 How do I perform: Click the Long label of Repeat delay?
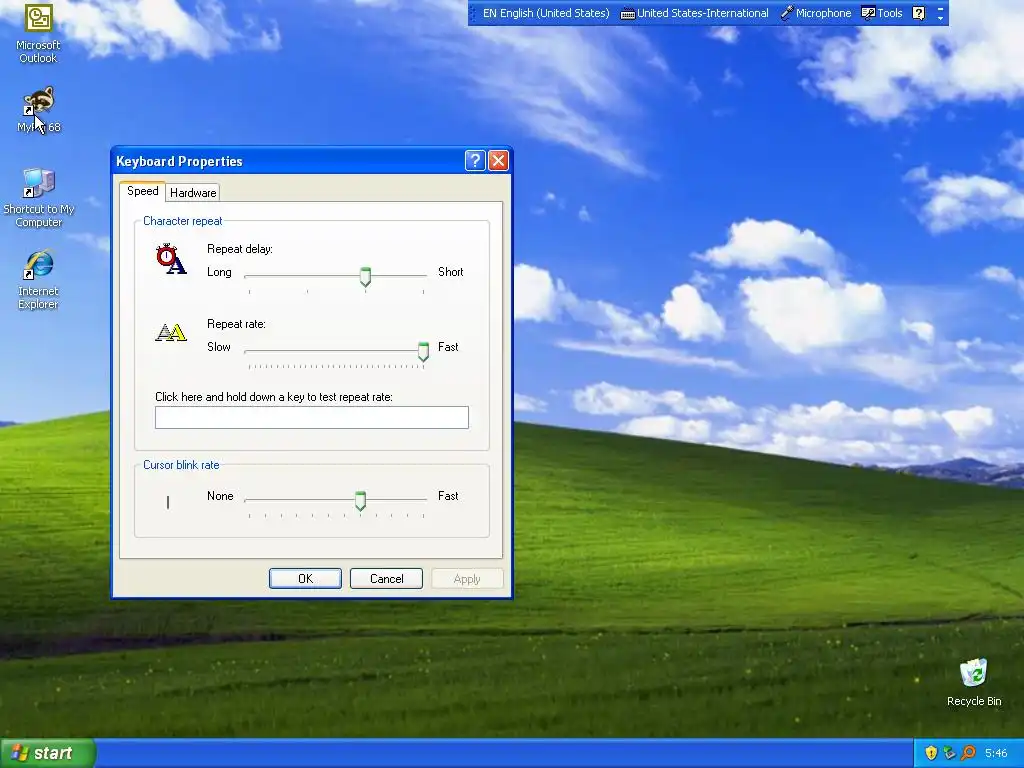219,272
